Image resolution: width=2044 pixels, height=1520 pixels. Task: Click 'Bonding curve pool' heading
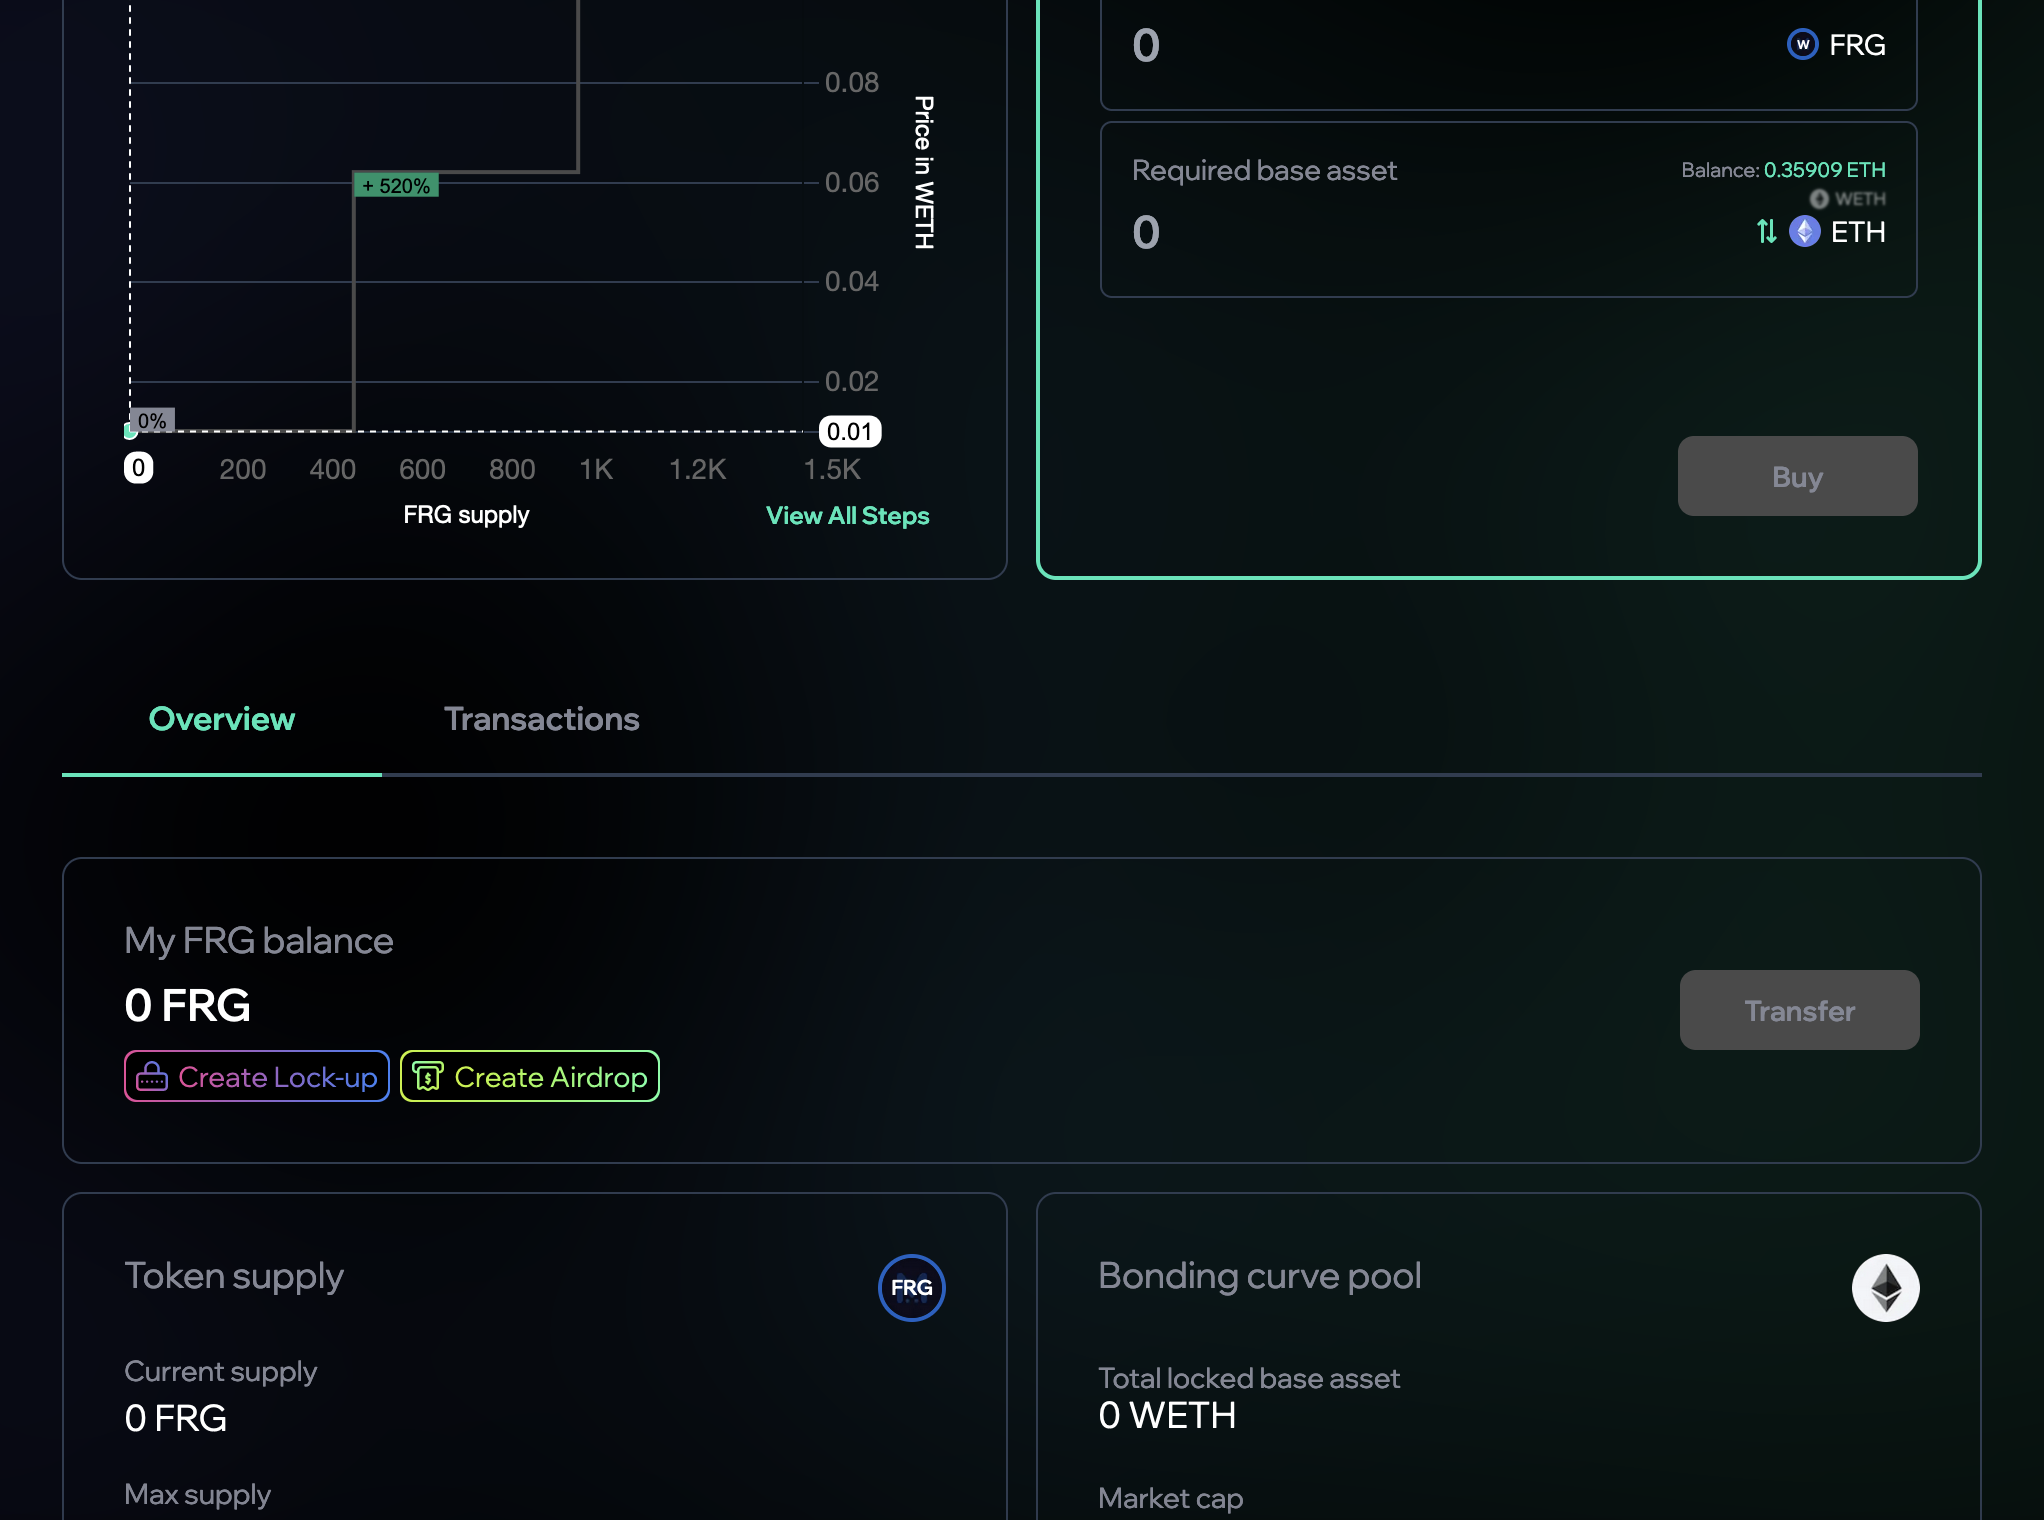coord(1260,1276)
